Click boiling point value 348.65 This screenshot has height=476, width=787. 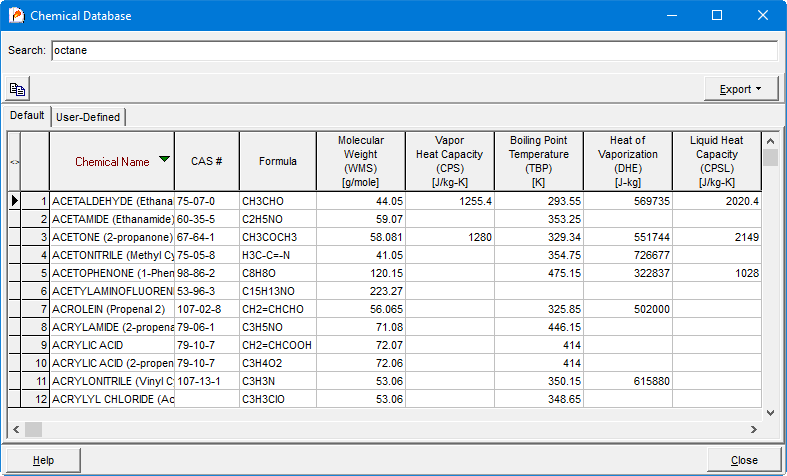point(539,400)
